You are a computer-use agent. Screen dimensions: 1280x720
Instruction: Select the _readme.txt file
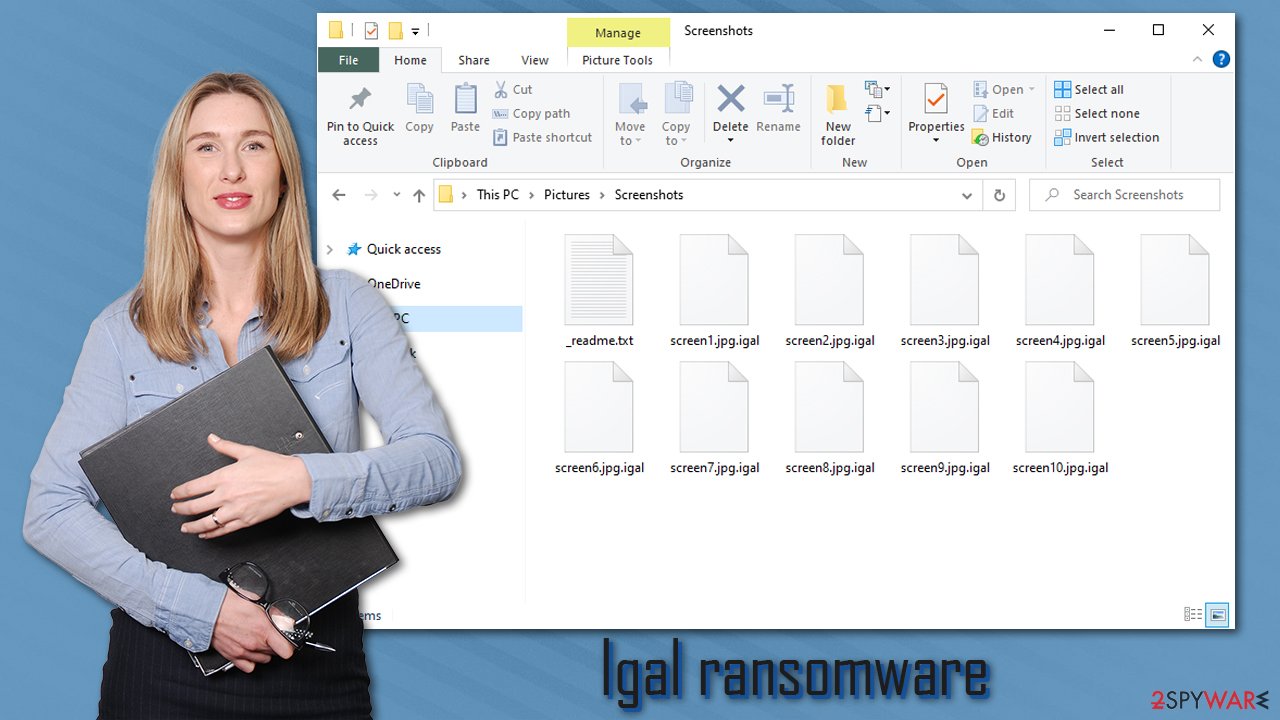(599, 291)
